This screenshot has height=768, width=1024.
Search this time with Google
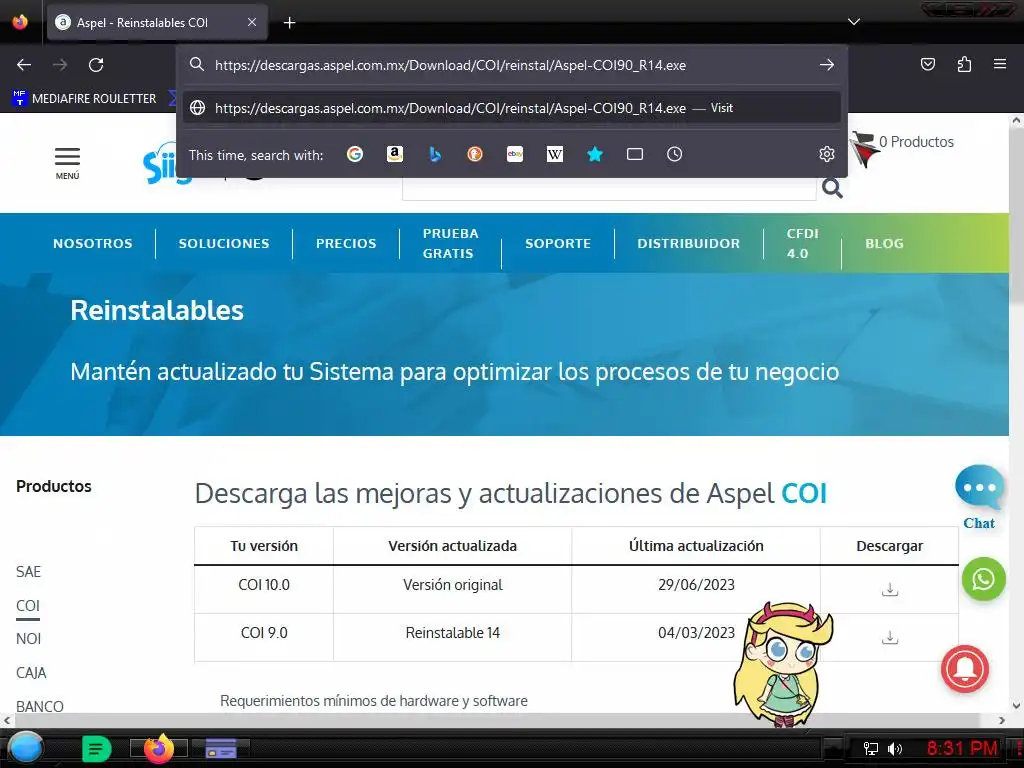point(355,154)
